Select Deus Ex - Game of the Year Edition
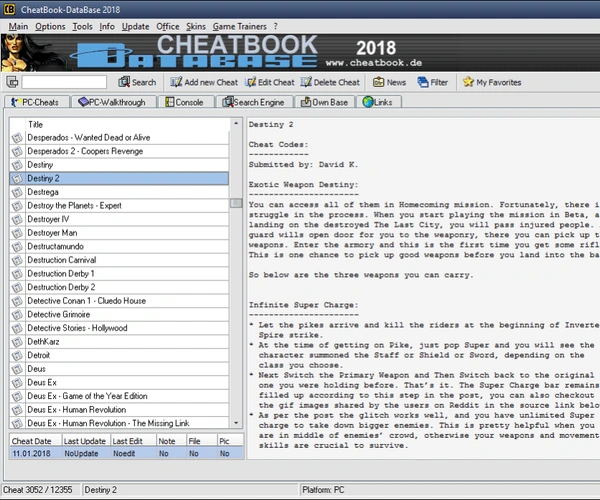Image resolution: width=600 pixels, height=500 pixels. click(x=119, y=396)
